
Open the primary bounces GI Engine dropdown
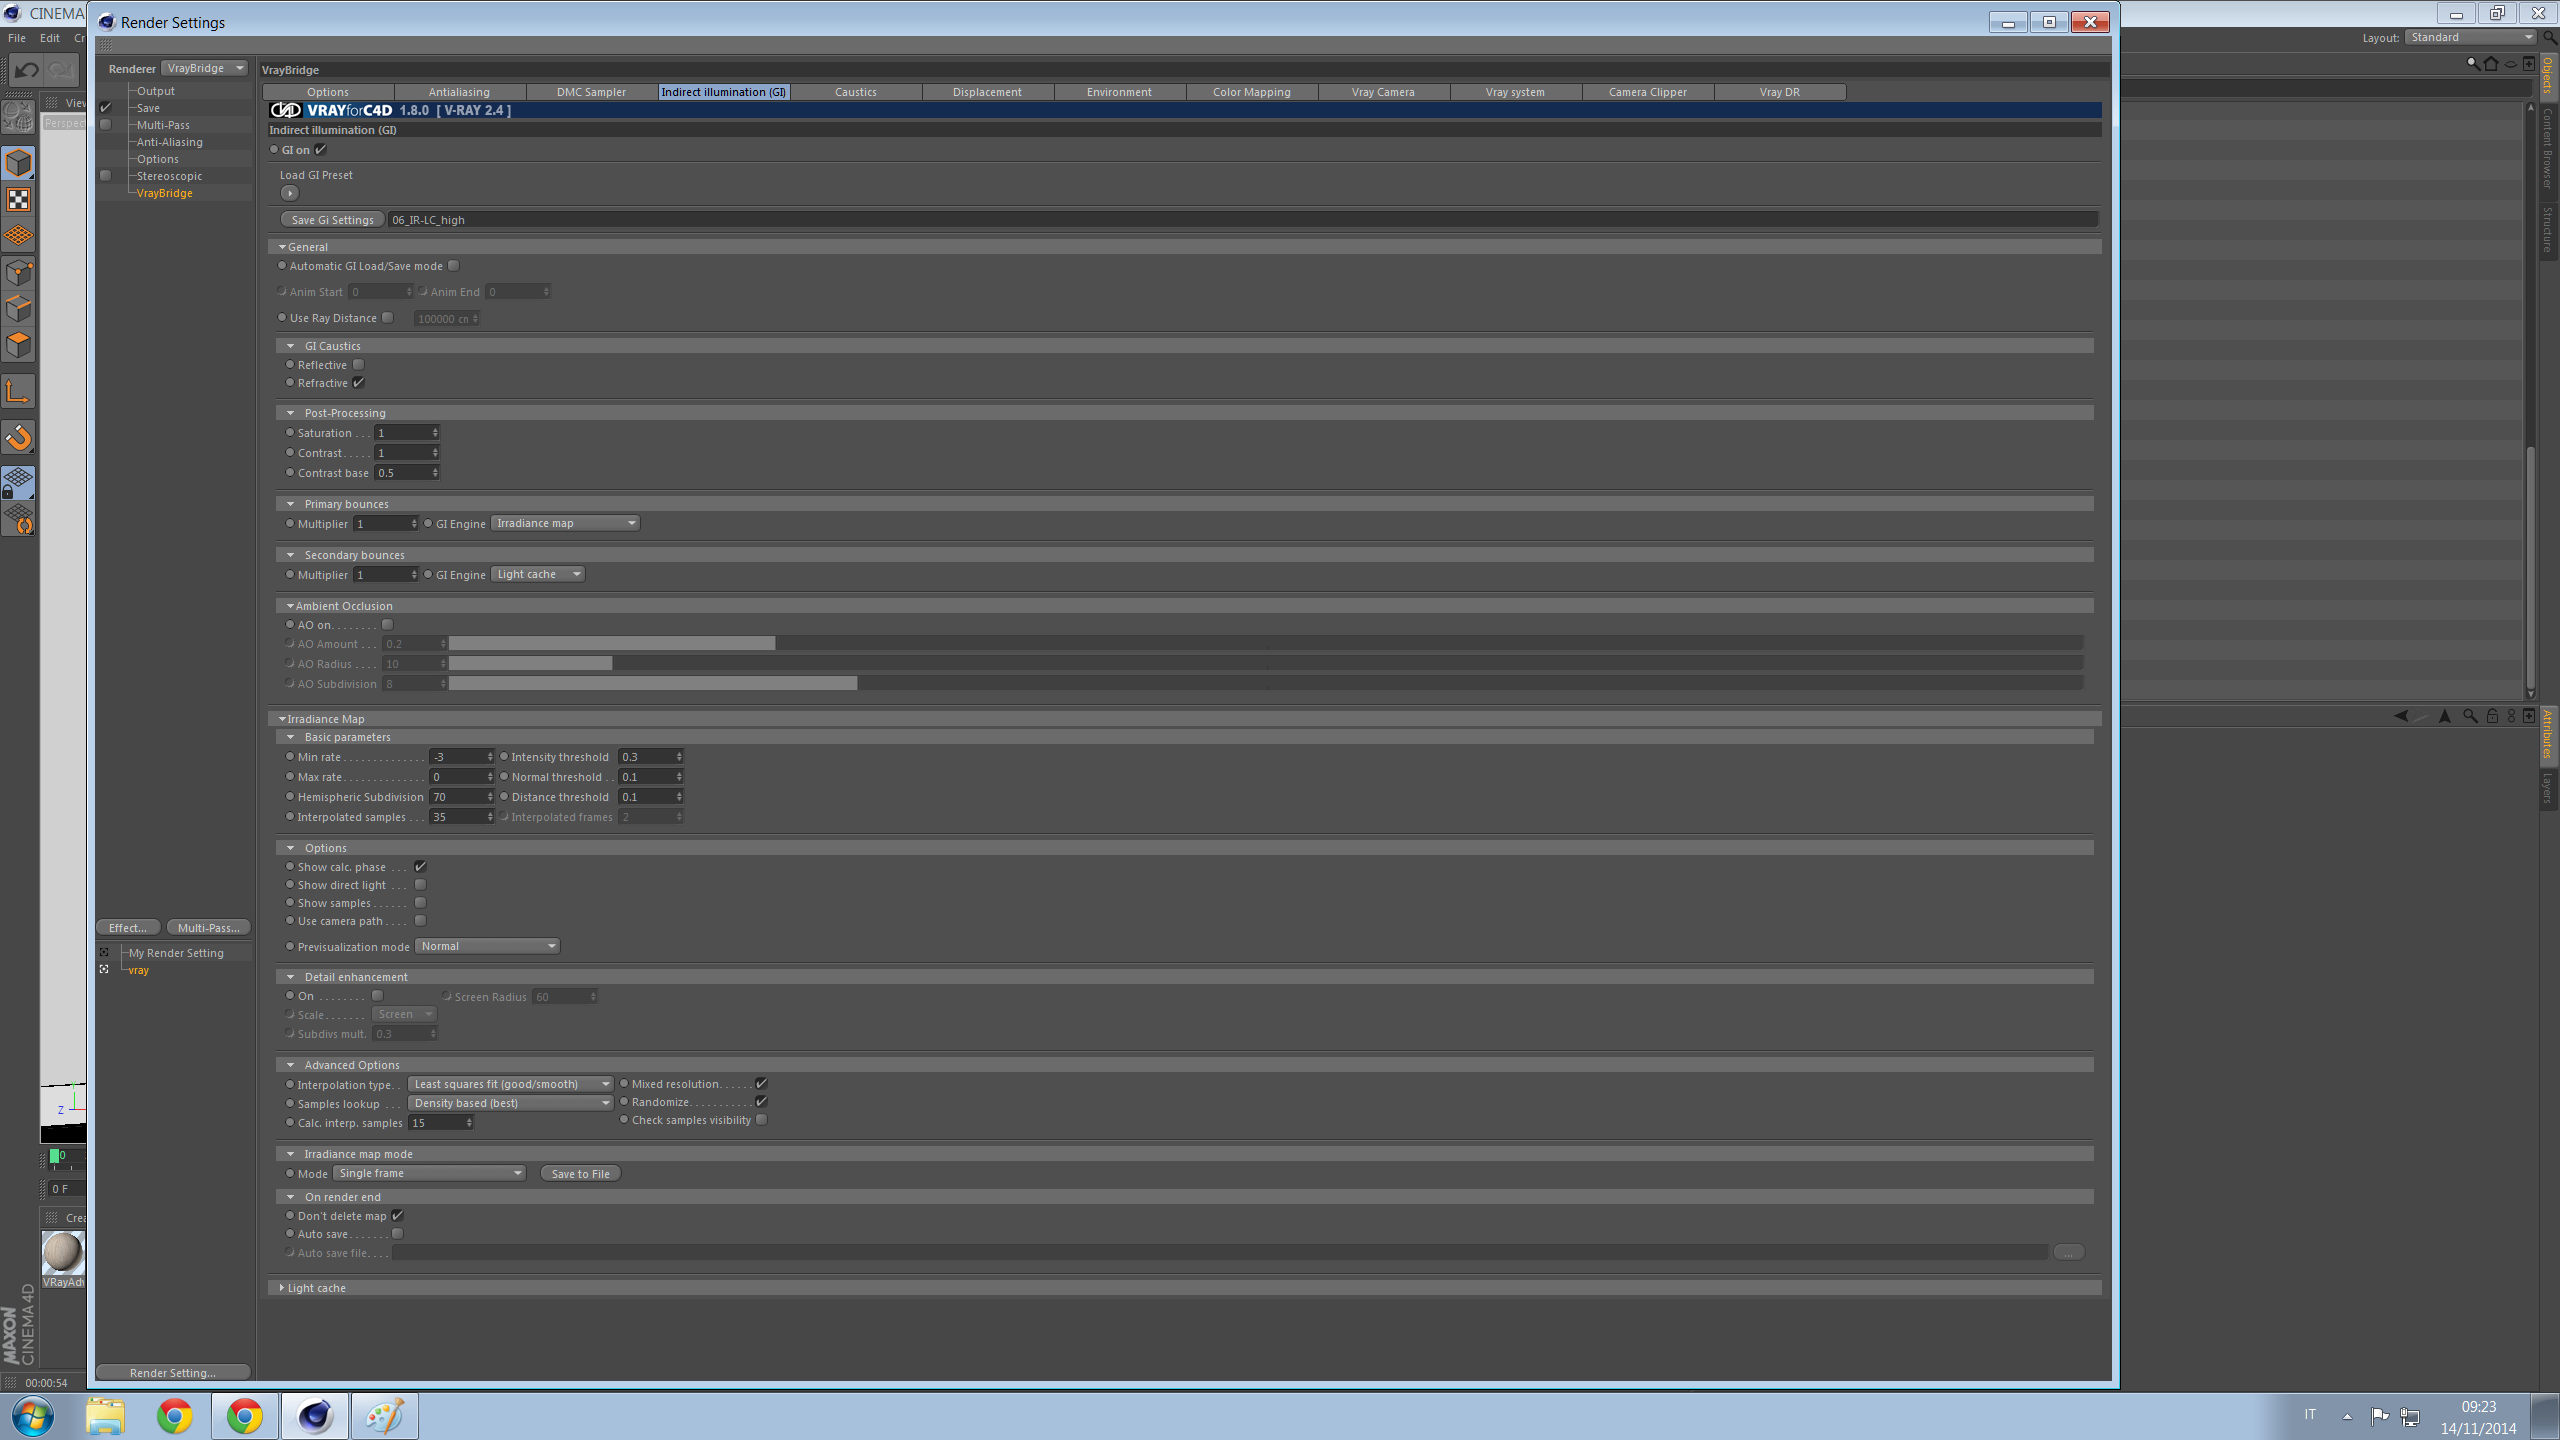[565, 524]
